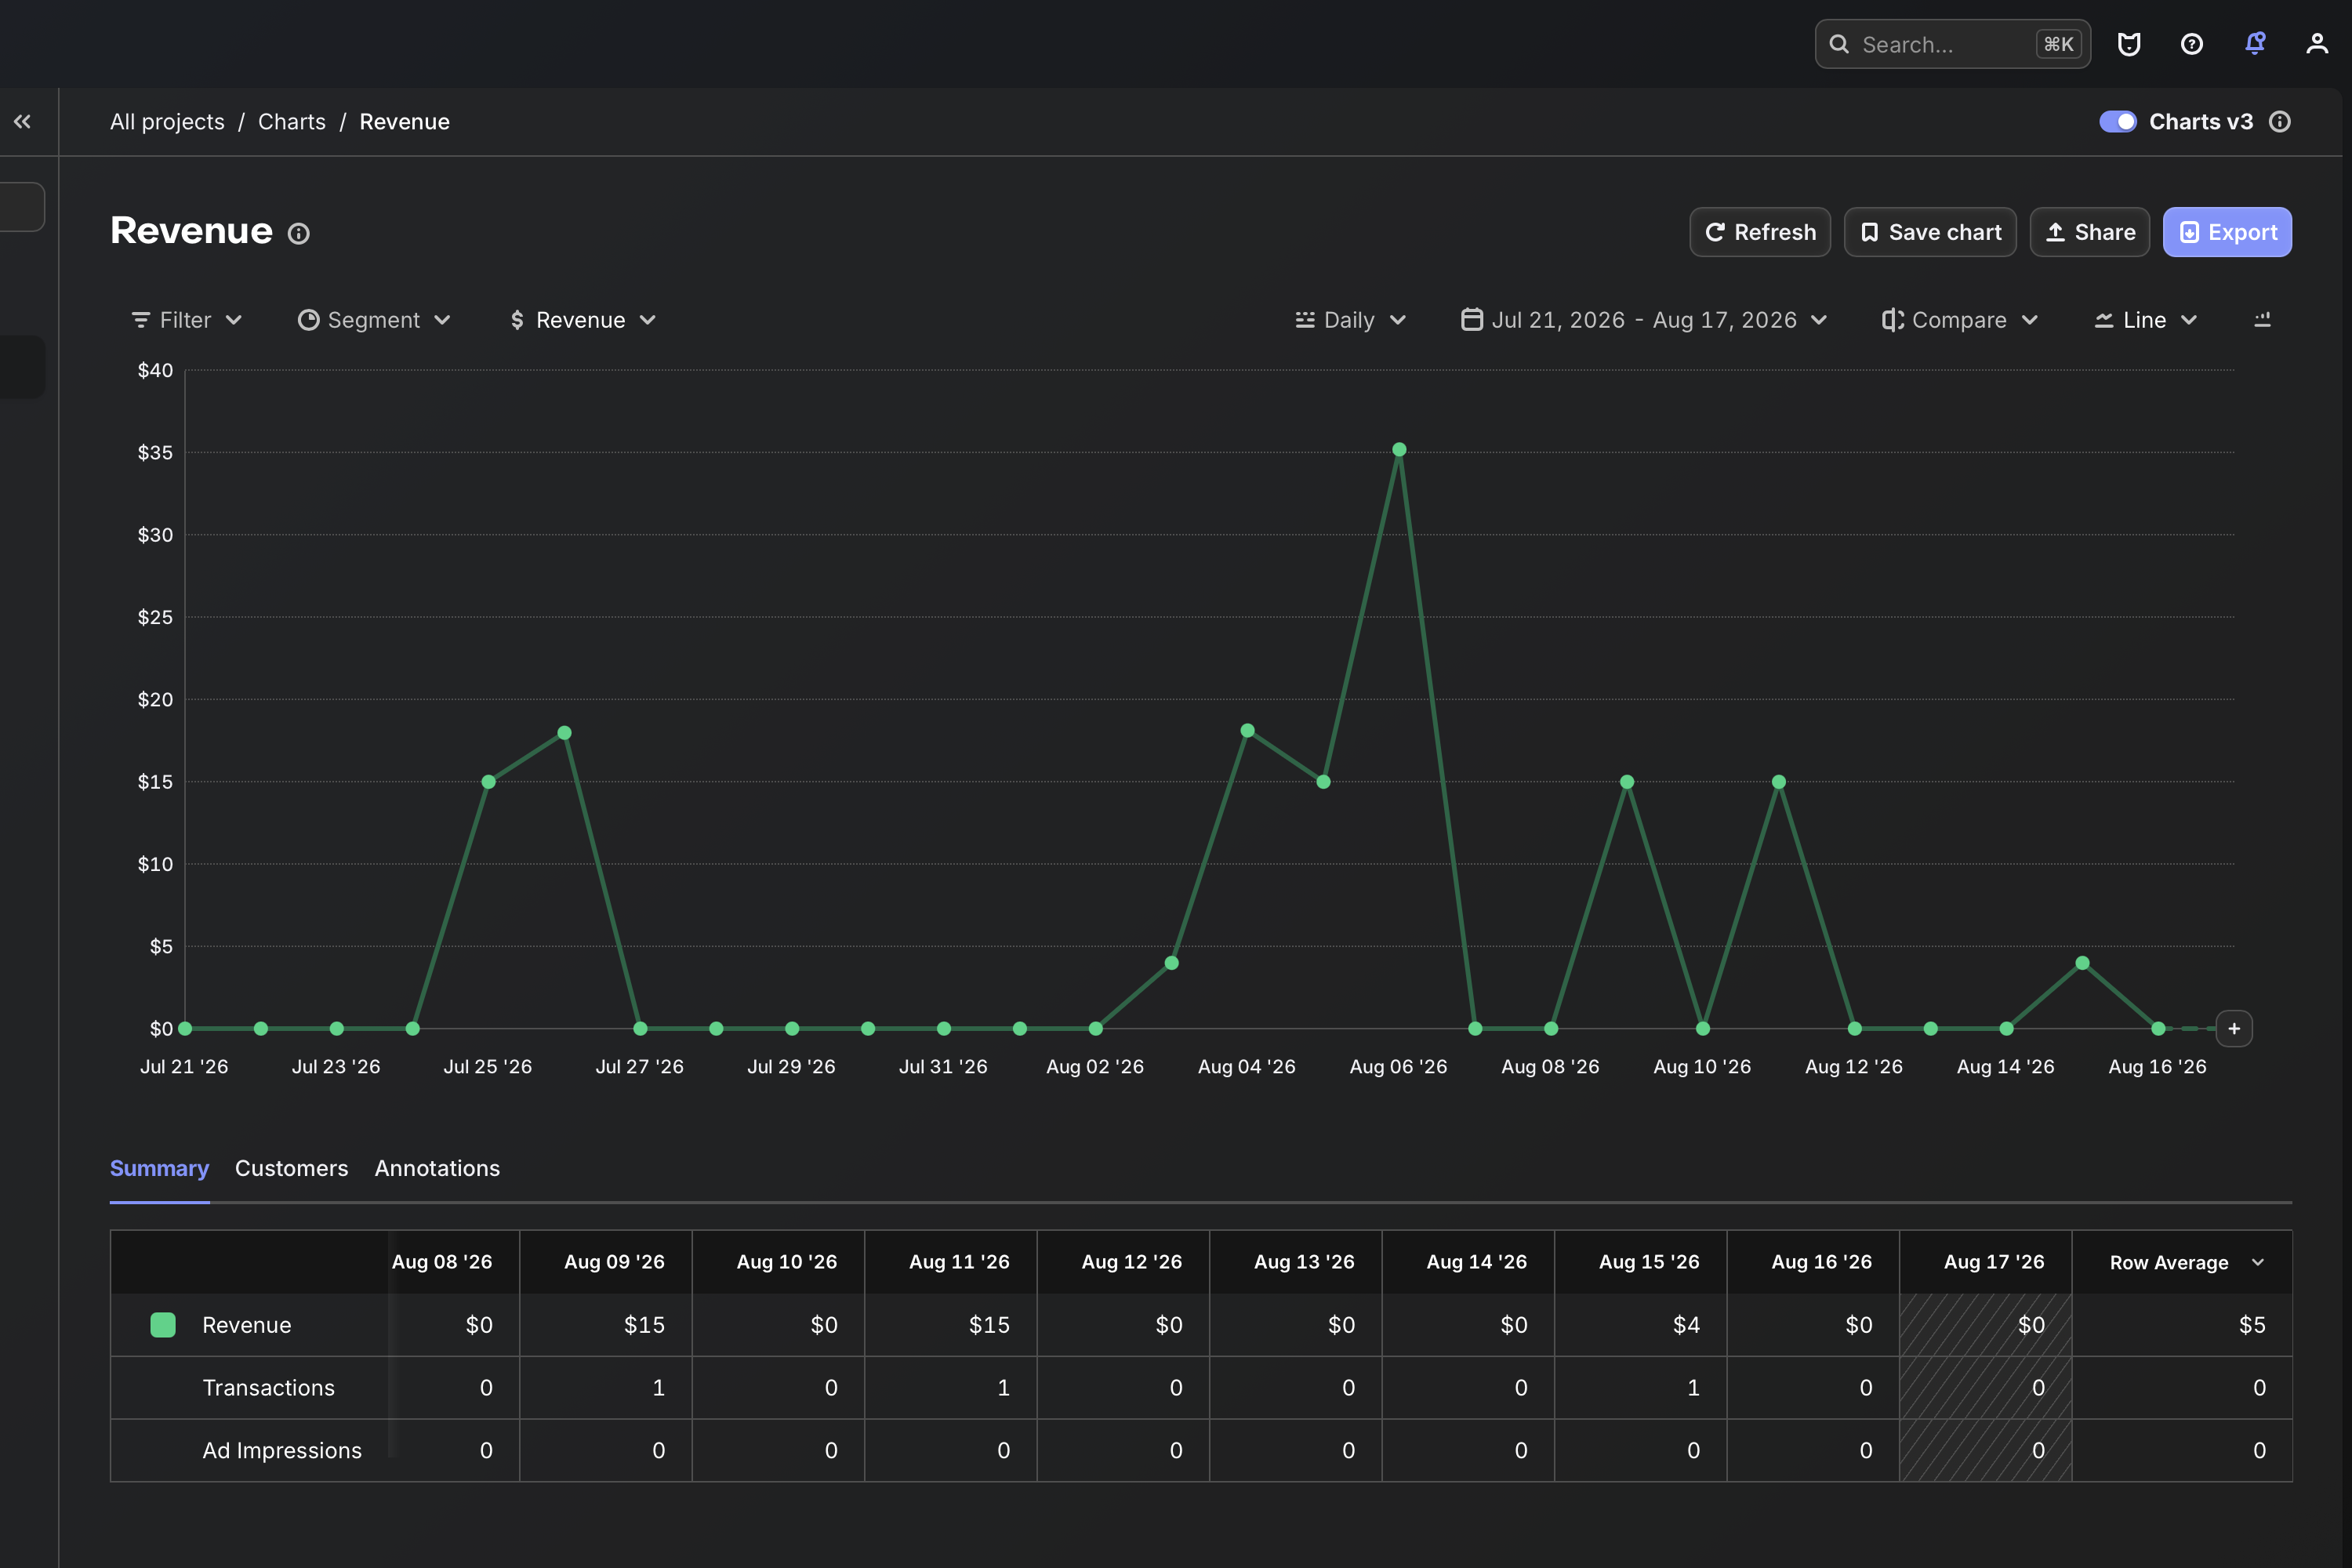Click the Search input field
This screenshot has width=2352, height=1568.
1952,44
